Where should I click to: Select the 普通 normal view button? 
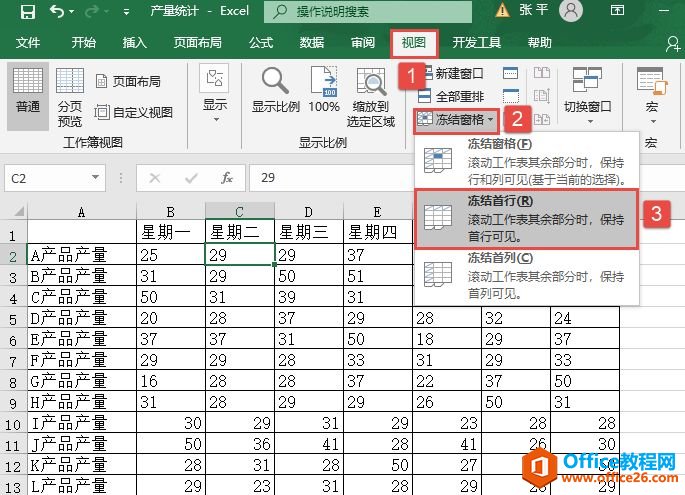coord(28,96)
